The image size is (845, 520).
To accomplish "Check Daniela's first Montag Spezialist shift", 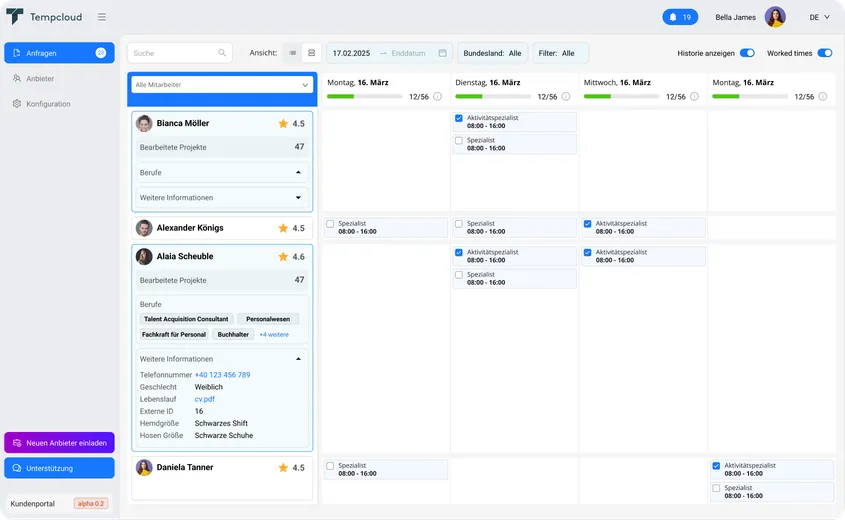I will (330, 466).
